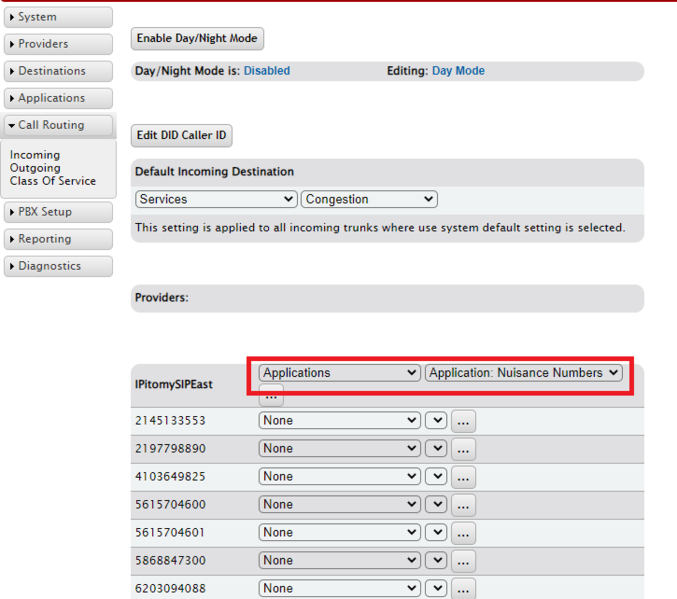The image size is (677, 599).
Task: Open the small dropdown for DID 2145133553
Action: (x=436, y=421)
